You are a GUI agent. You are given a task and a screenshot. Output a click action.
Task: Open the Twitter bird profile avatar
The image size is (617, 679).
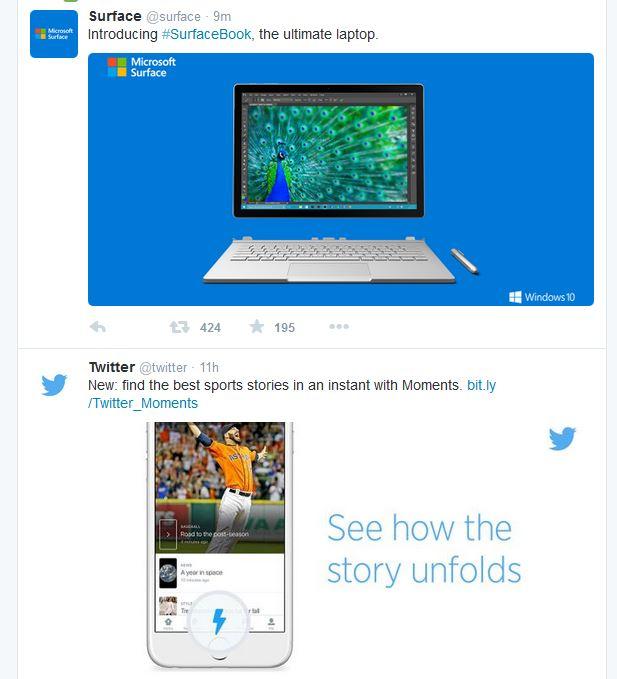point(54,384)
